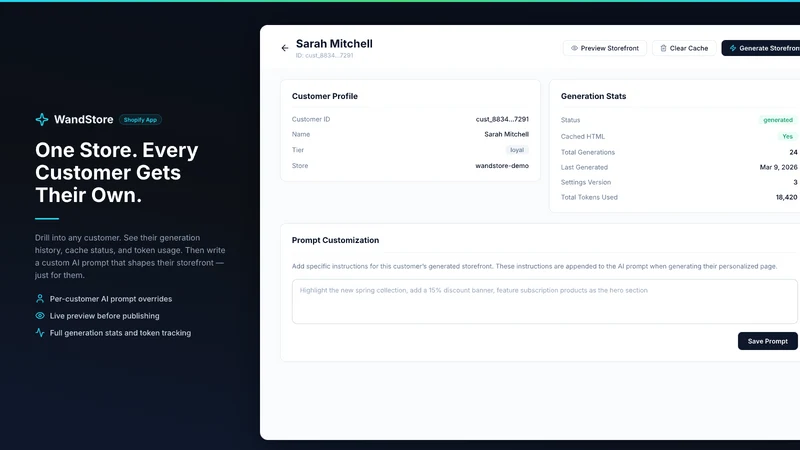
Task: Click the '18,420' total tokens value
Action: click(x=786, y=197)
